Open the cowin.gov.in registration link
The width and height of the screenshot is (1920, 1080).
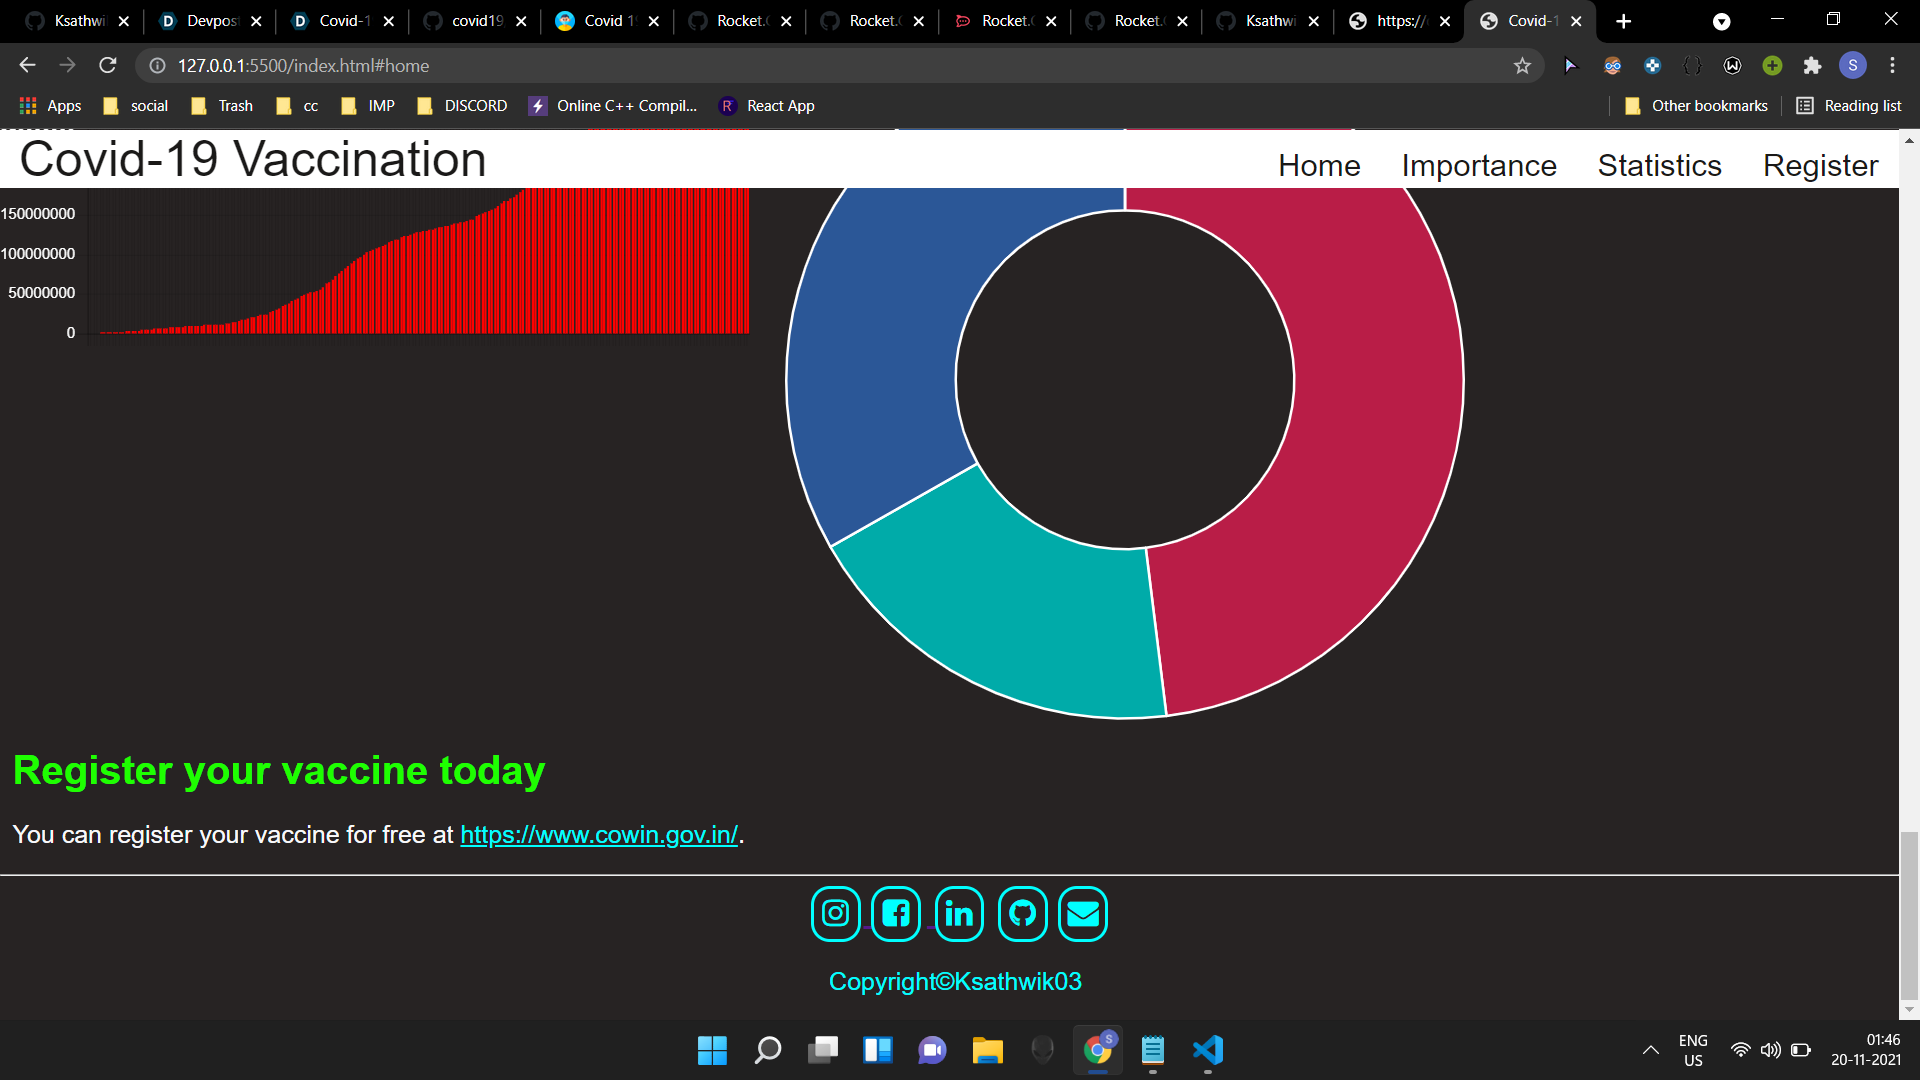pyautogui.click(x=598, y=835)
